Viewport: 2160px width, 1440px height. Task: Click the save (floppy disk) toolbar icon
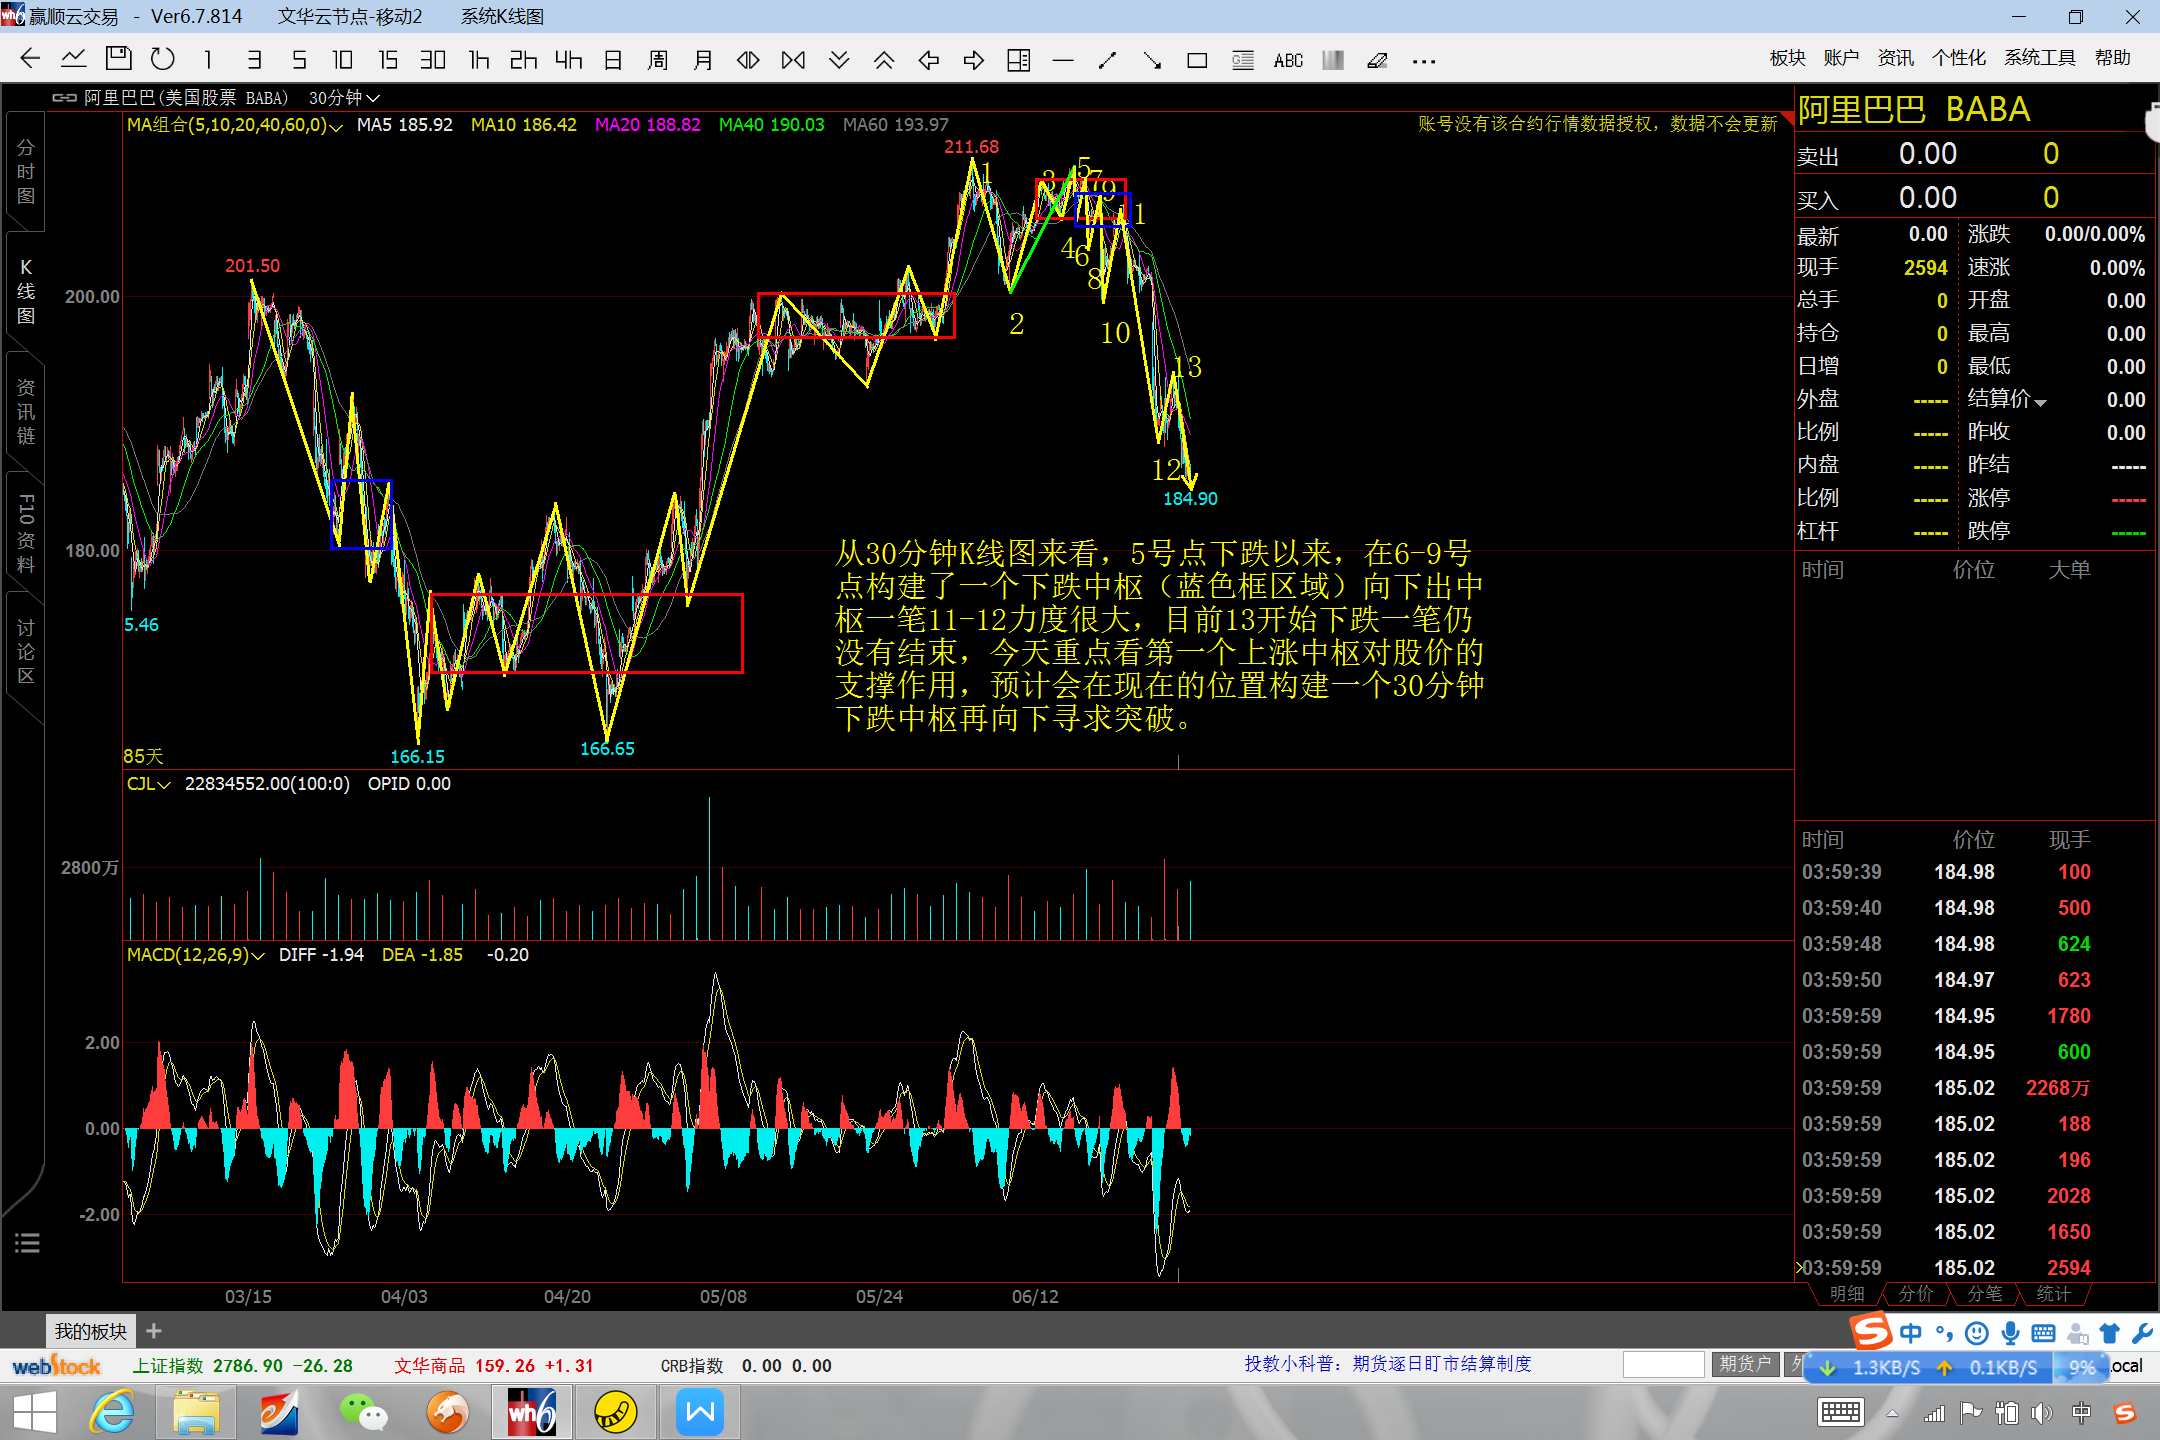pos(118,60)
